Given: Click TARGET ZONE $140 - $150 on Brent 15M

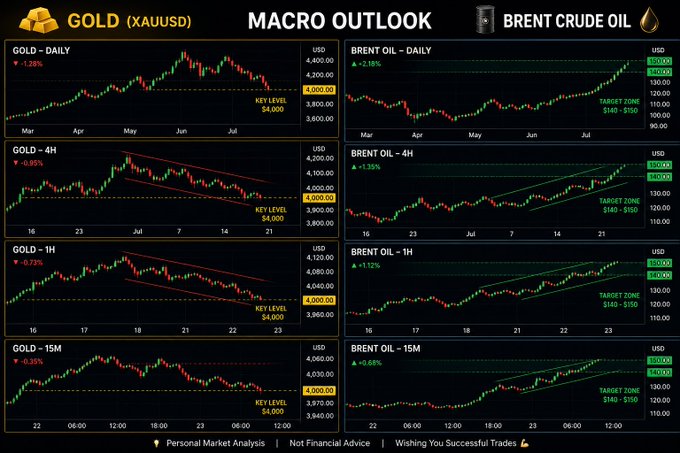Looking at the screenshot, I should point(619,395).
